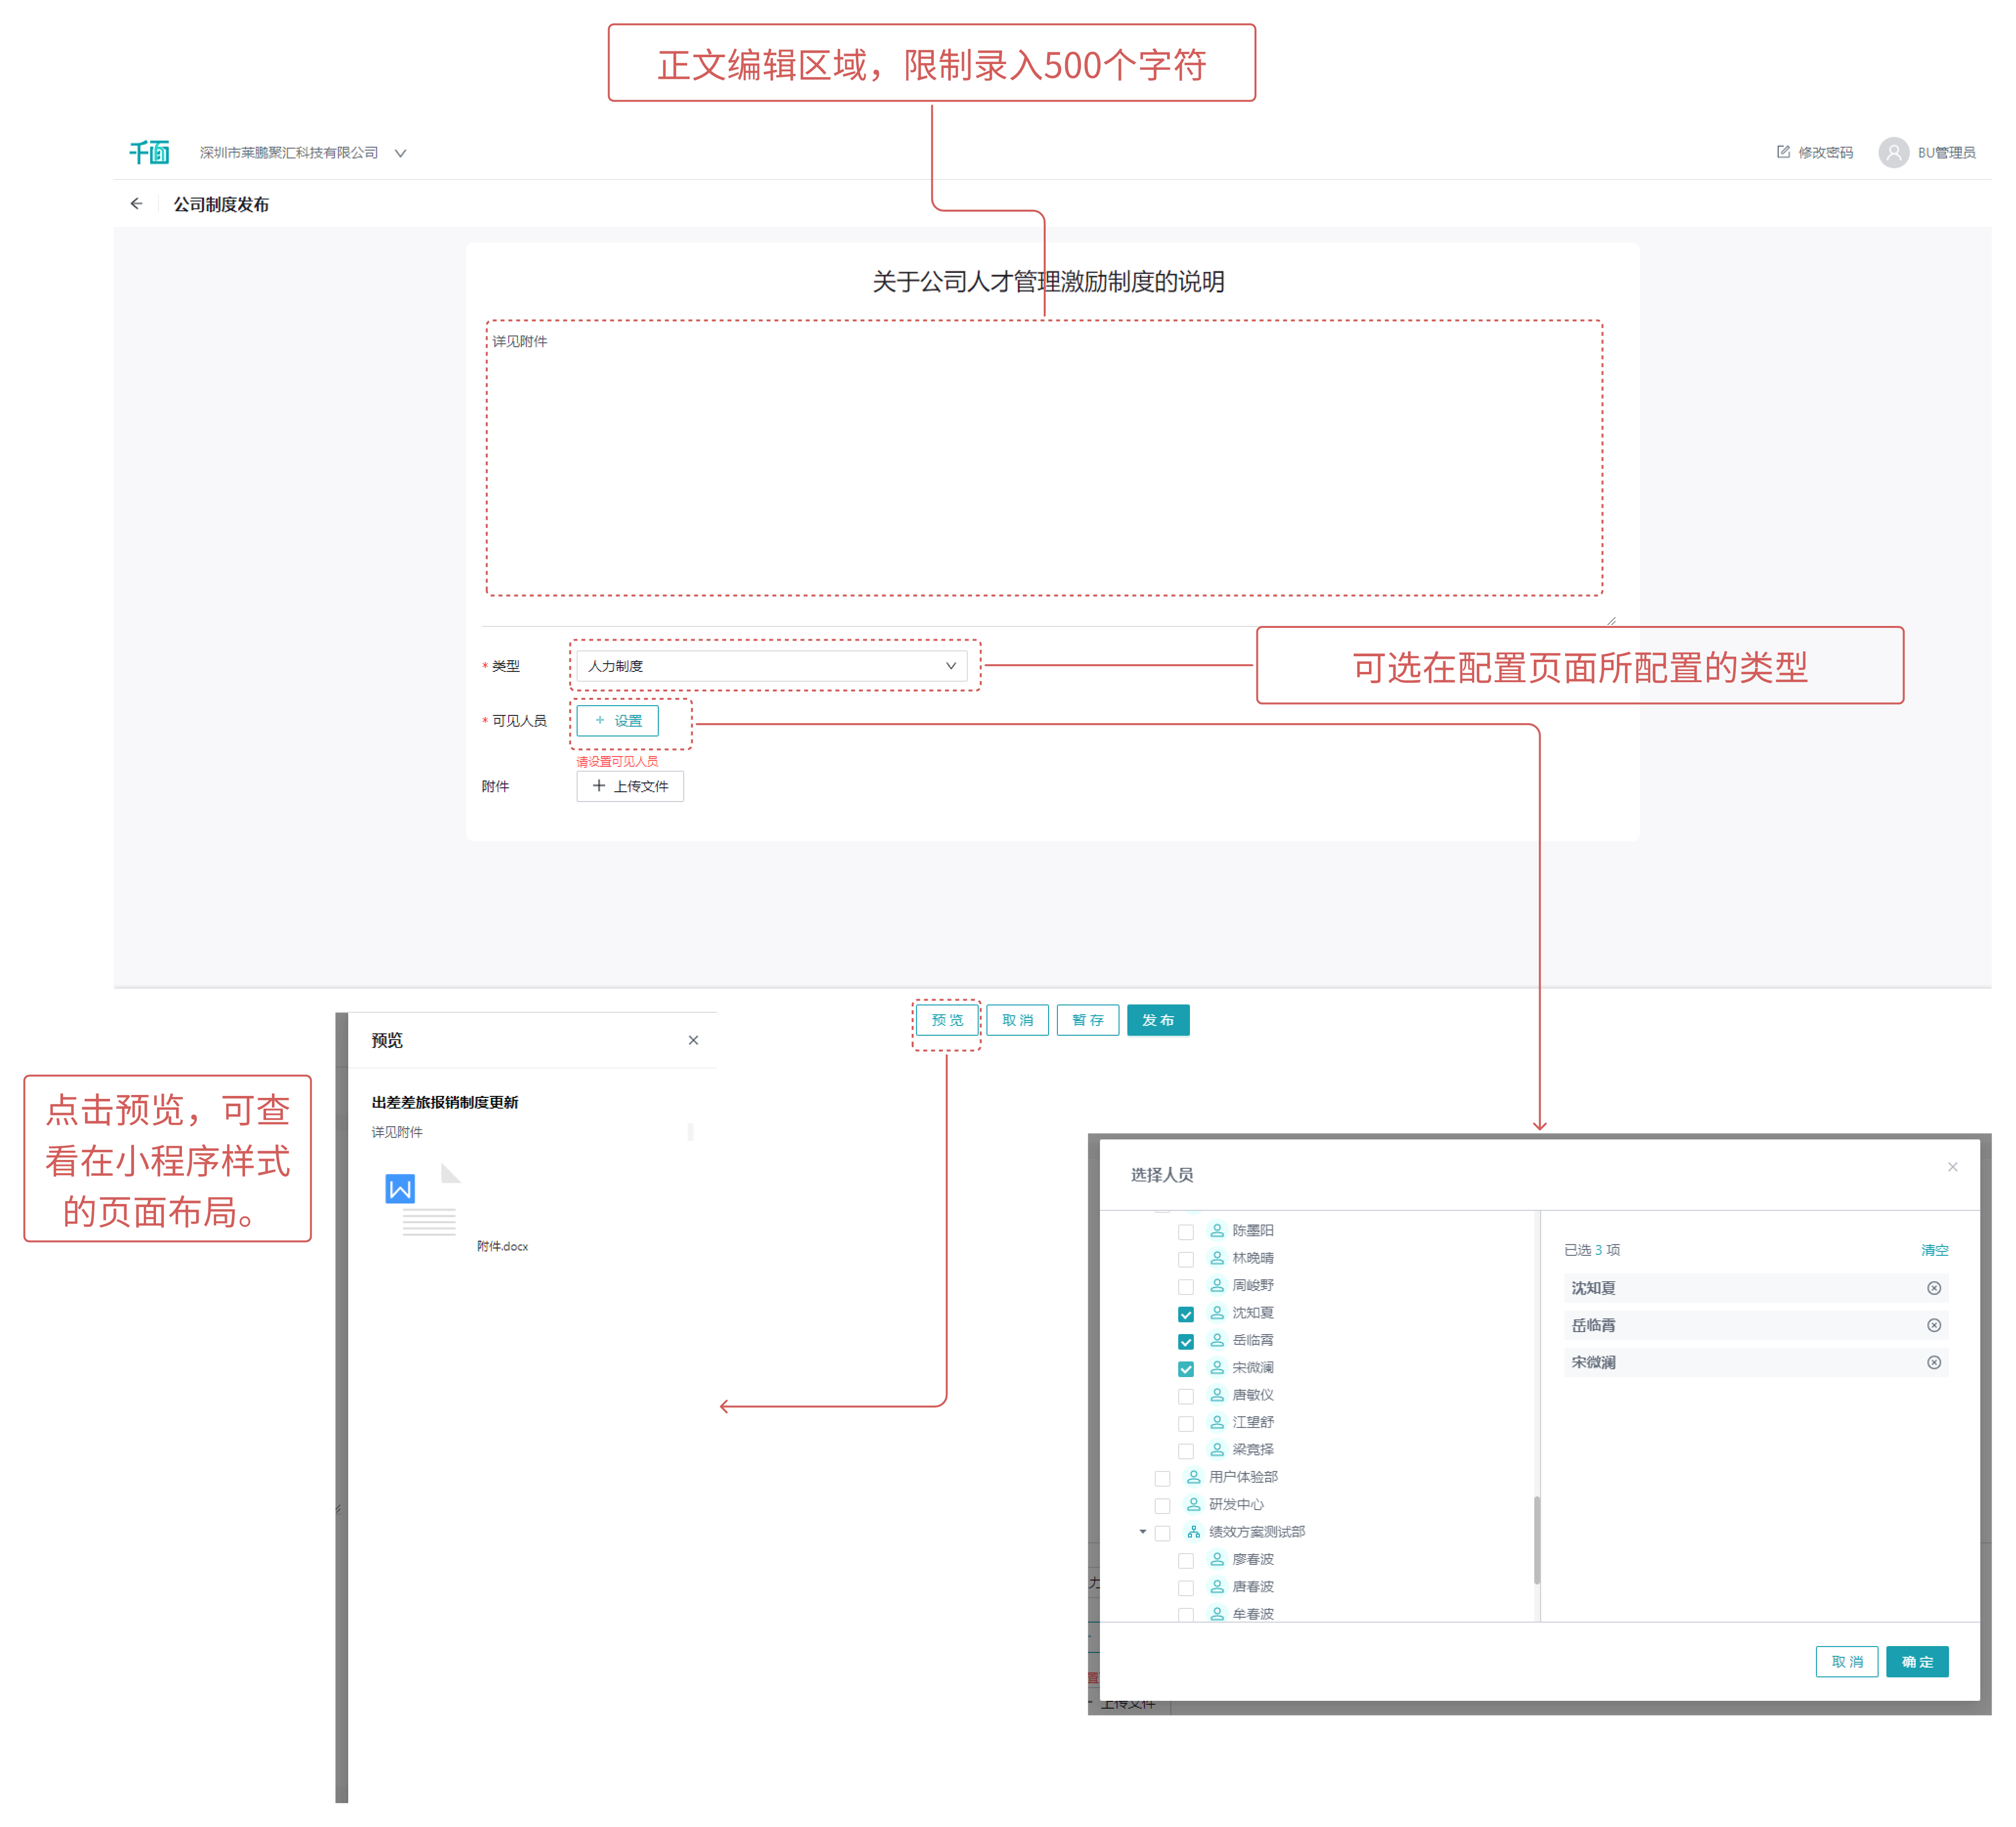
Task: Click the 千面 logo icon
Action: pos(149,152)
